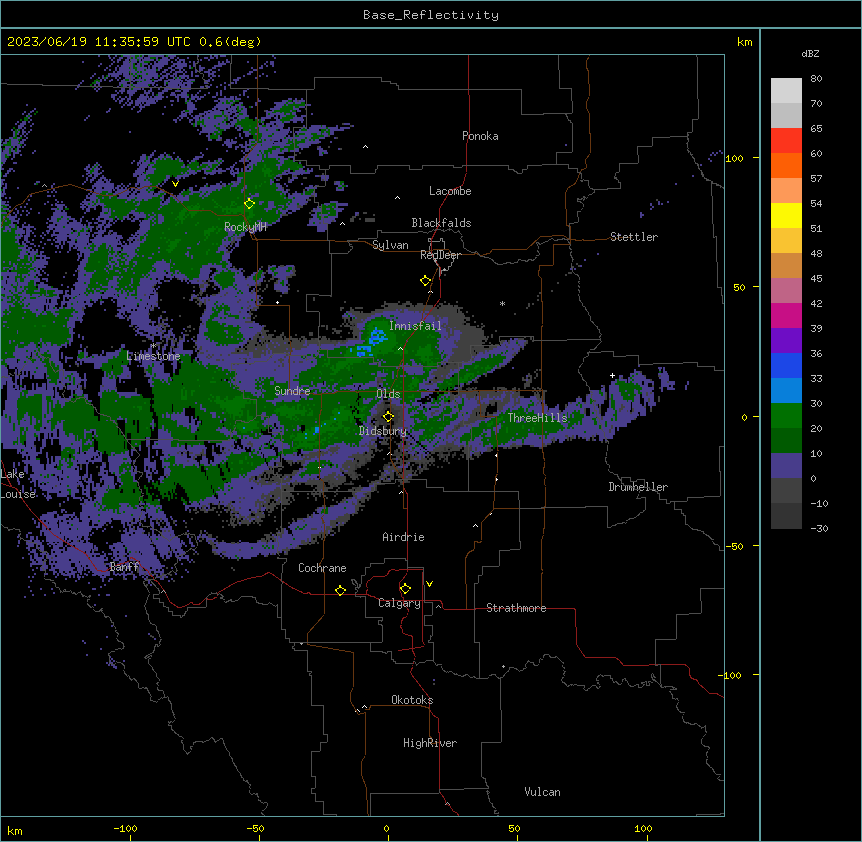
Task: Click the Calgary city label
Action: pyautogui.click(x=399, y=603)
